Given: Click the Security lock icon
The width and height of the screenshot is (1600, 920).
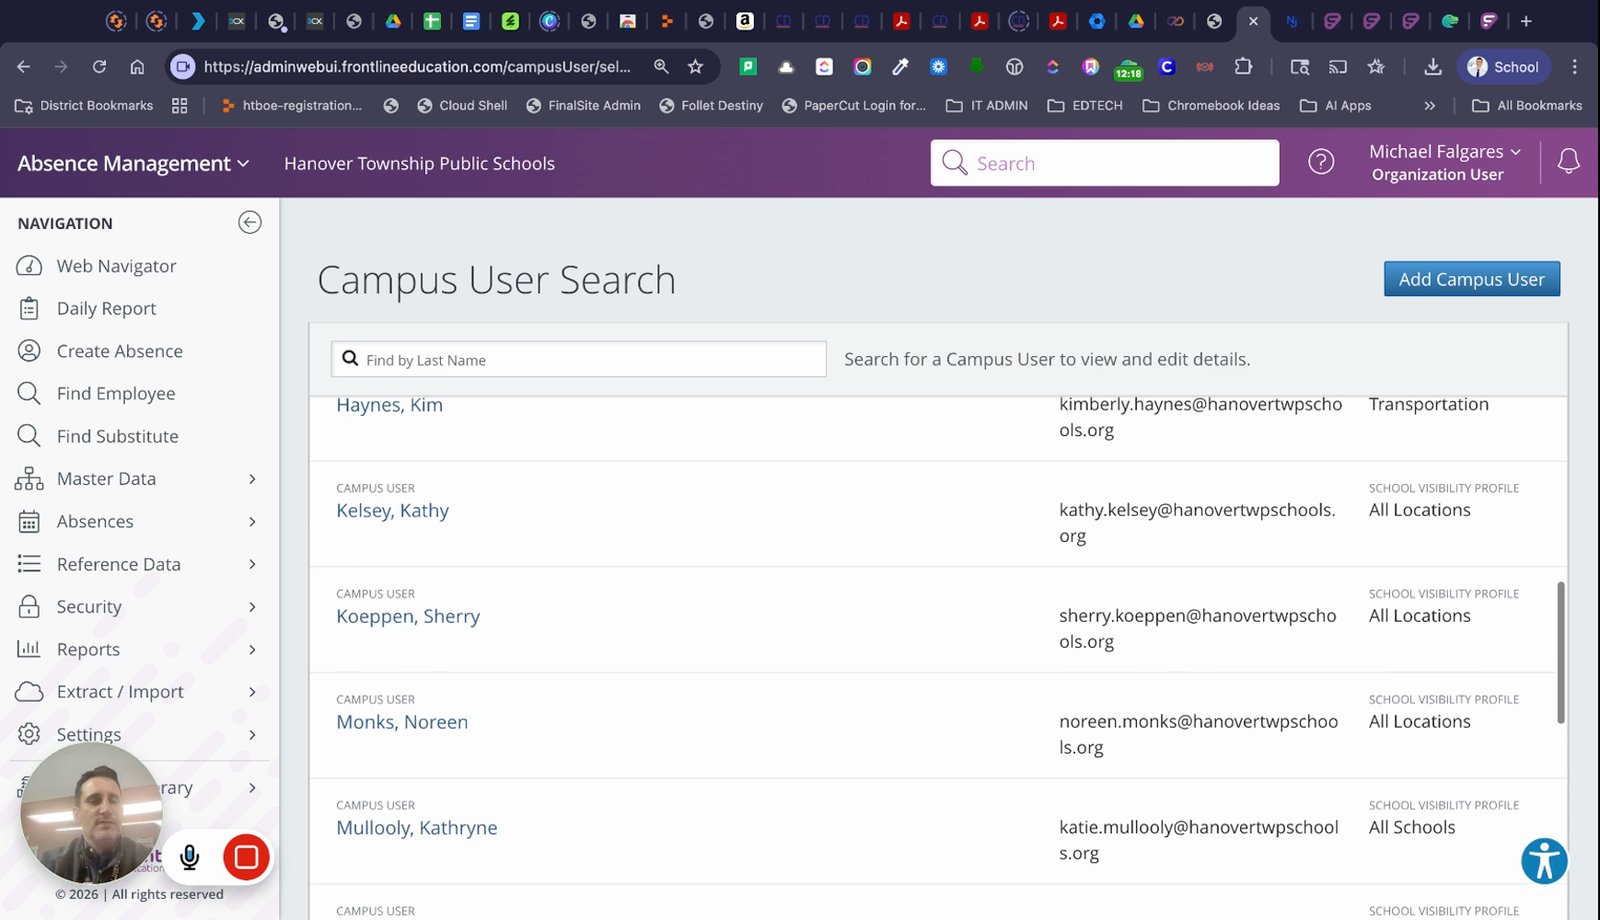Looking at the screenshot, I should click(29, 606).
